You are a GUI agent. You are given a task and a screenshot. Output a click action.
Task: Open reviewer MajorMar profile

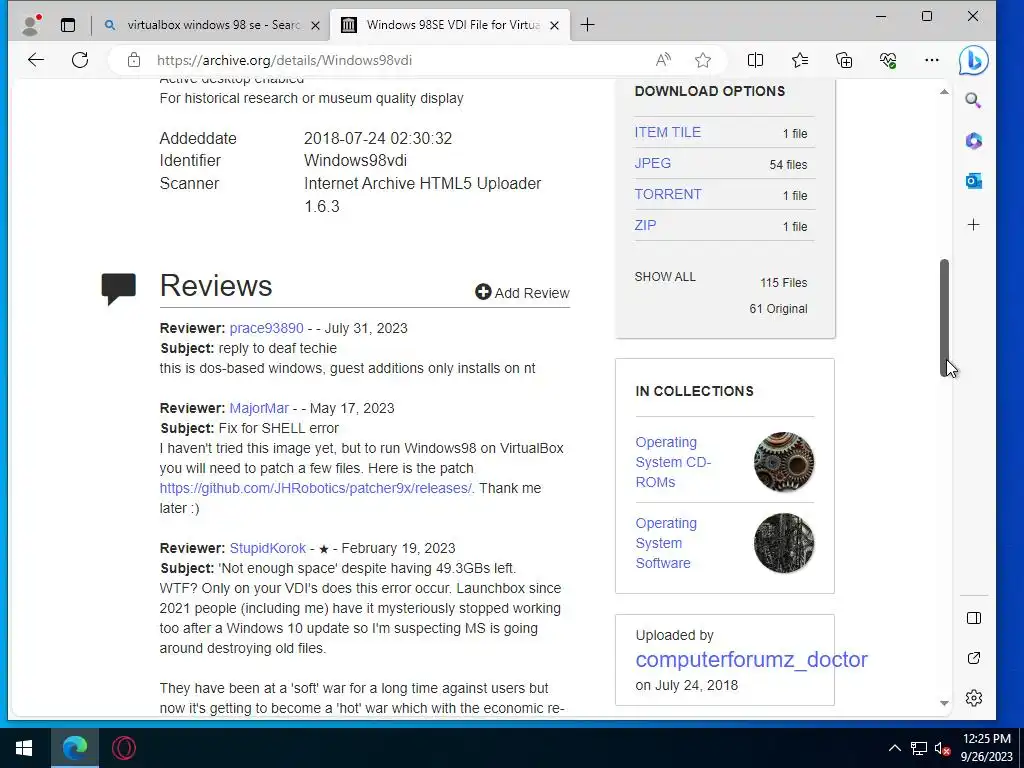(259, 408)
